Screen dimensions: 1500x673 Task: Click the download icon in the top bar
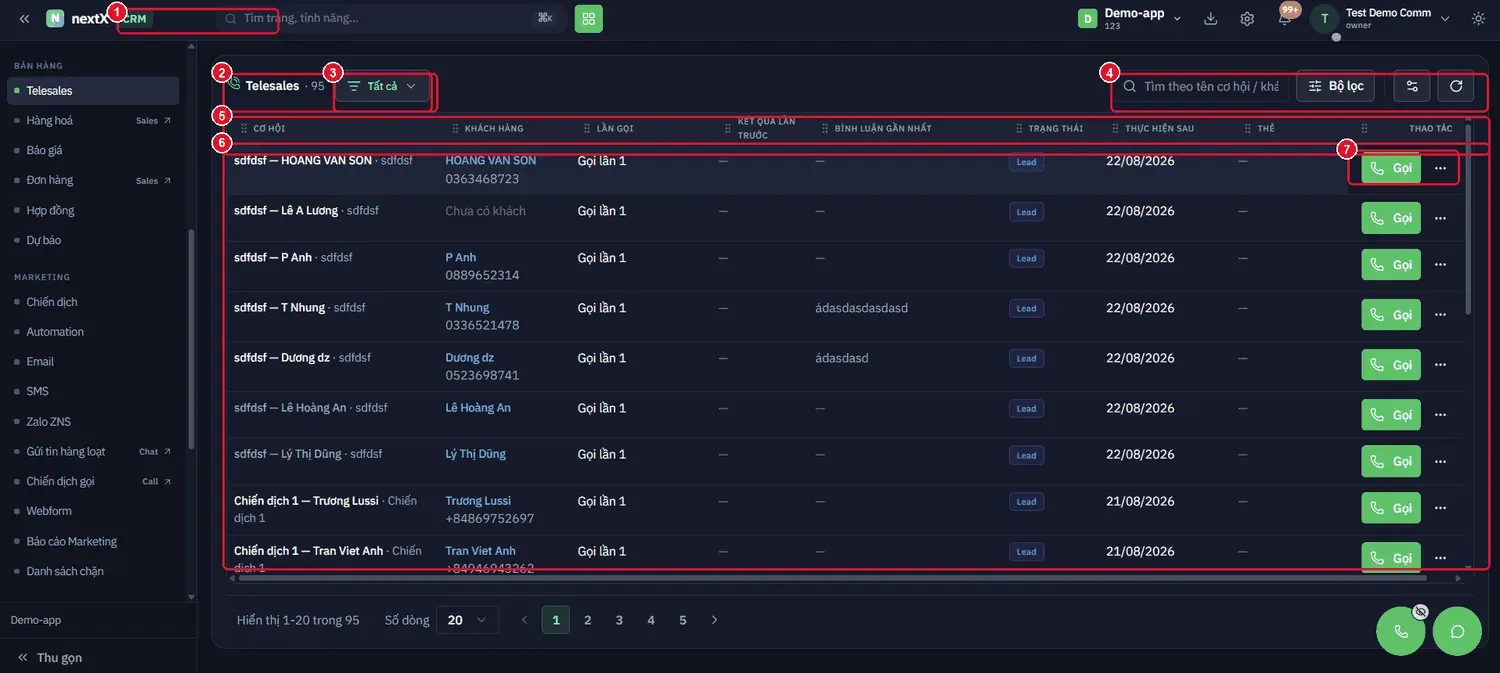click(x=1211, y=18)
